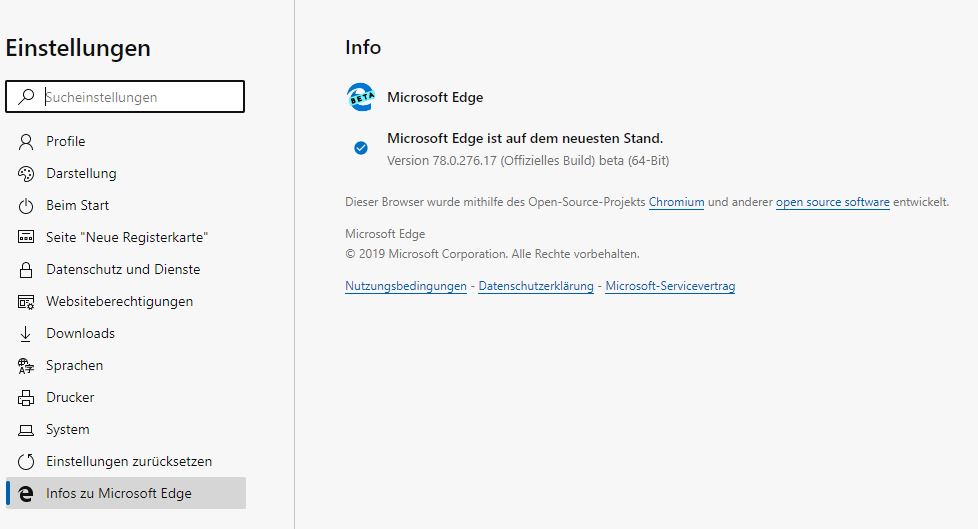
Task: Click the Neue Registerkarte page icon
Action: 26,237
